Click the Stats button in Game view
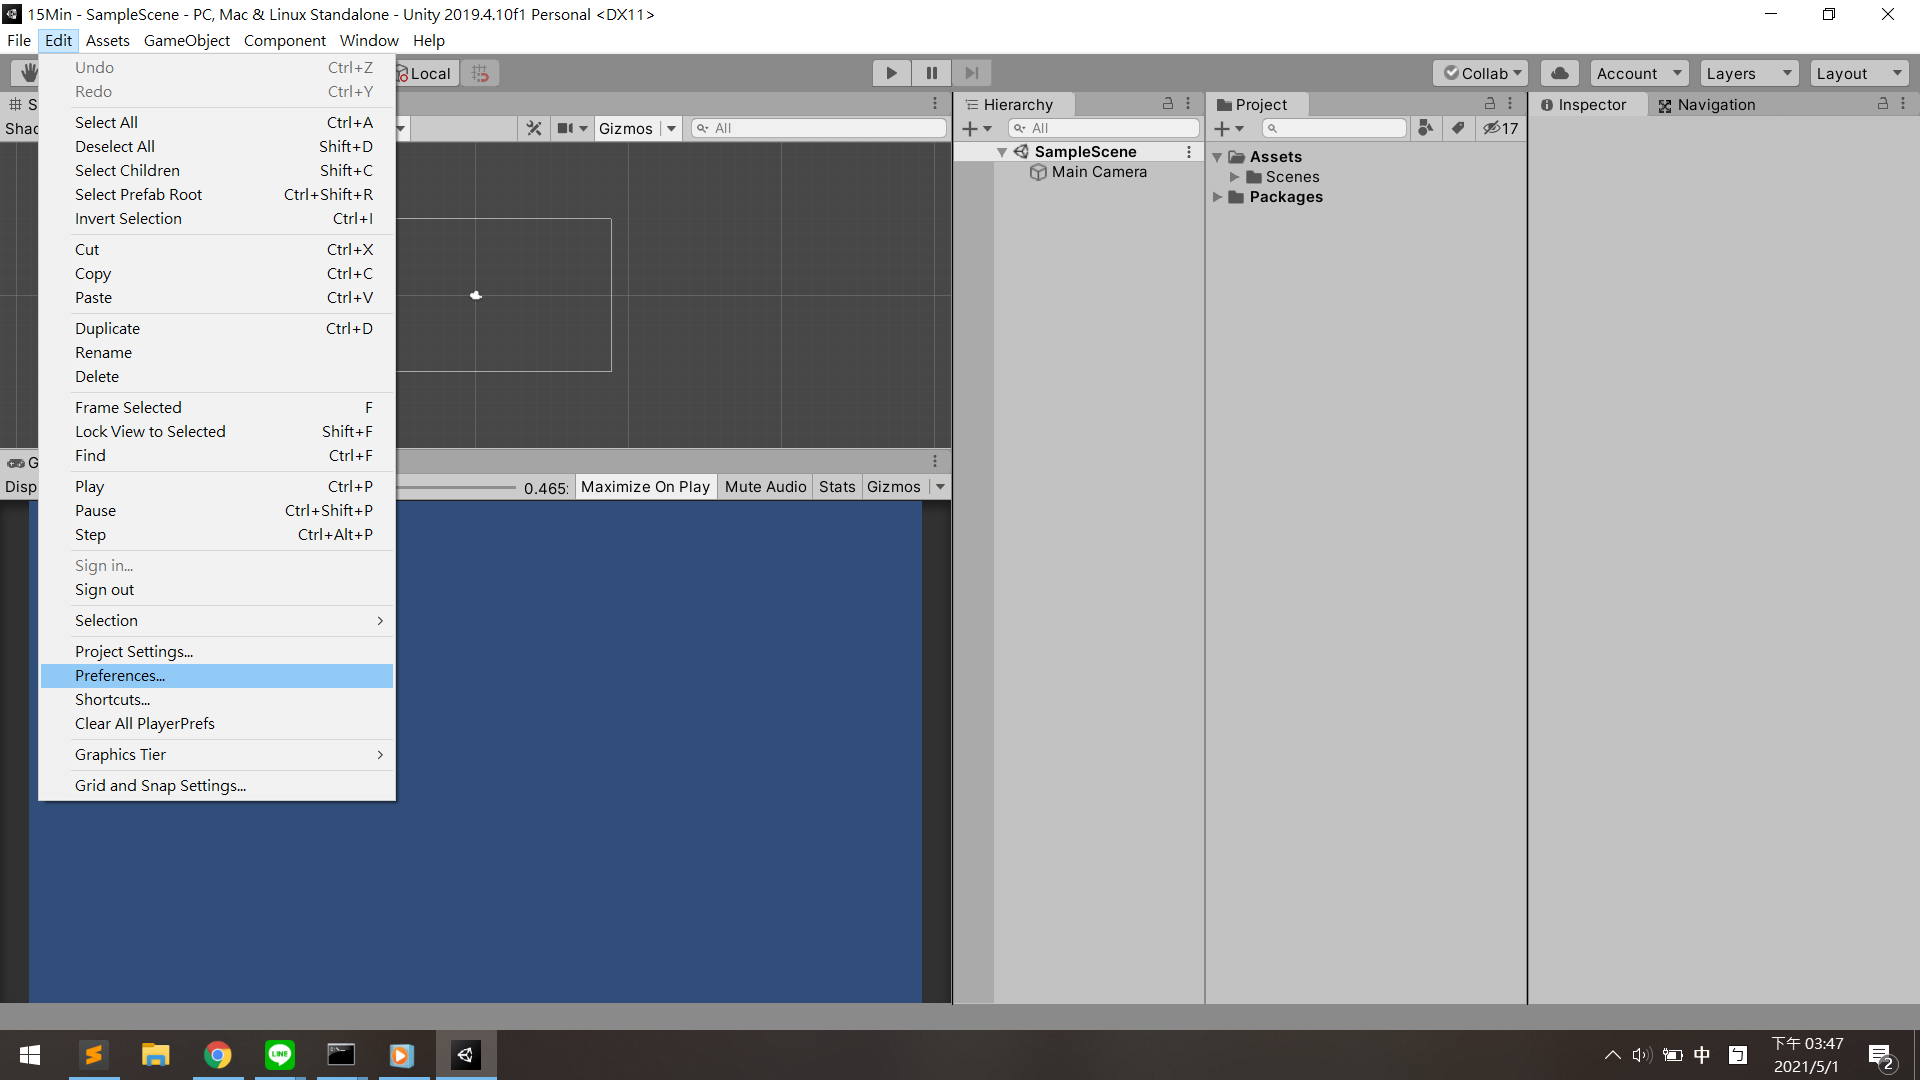The width and height of the screenshot is (1920, 1080). click(837, 487)
